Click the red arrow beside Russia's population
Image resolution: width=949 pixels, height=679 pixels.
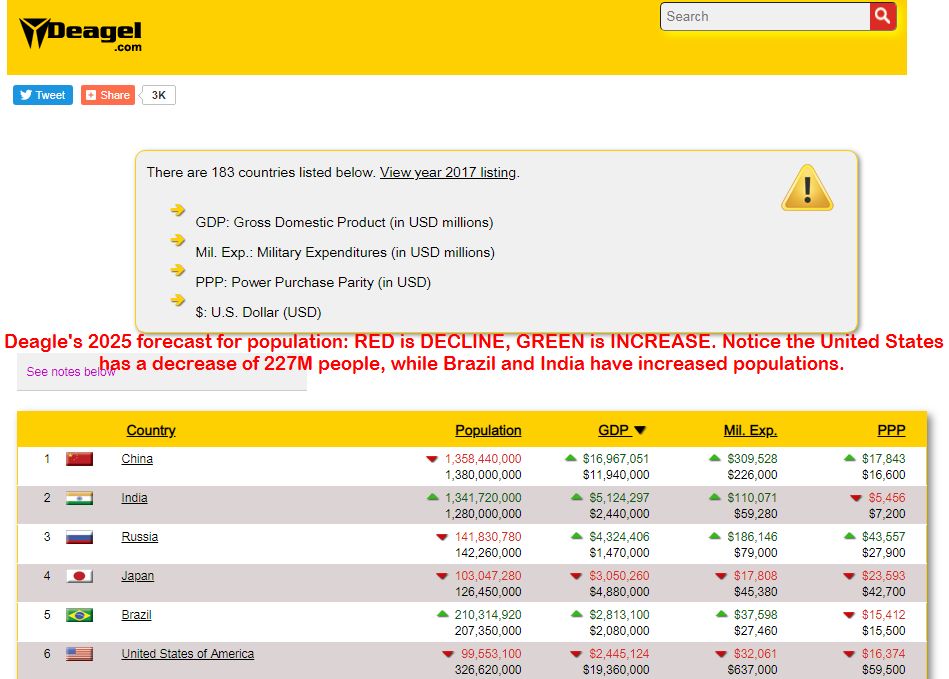point(442,537)
